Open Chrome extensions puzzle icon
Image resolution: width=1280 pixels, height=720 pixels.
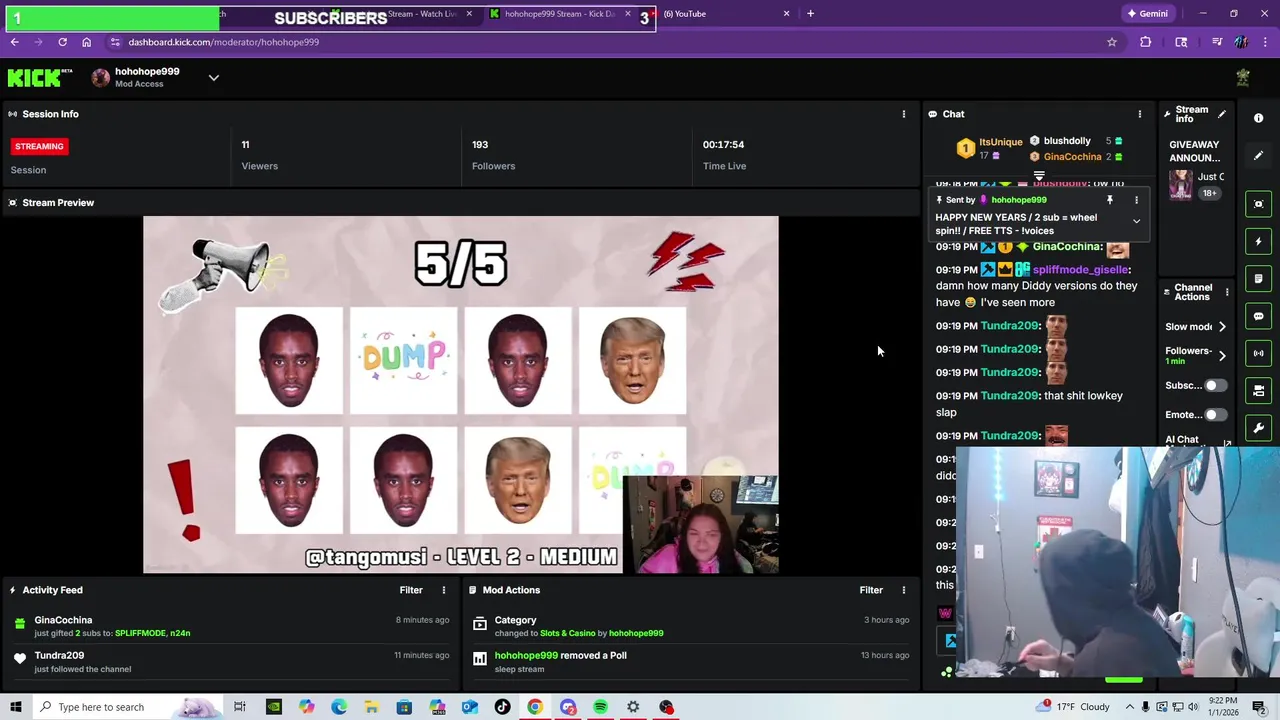[x=1145, y=42]
